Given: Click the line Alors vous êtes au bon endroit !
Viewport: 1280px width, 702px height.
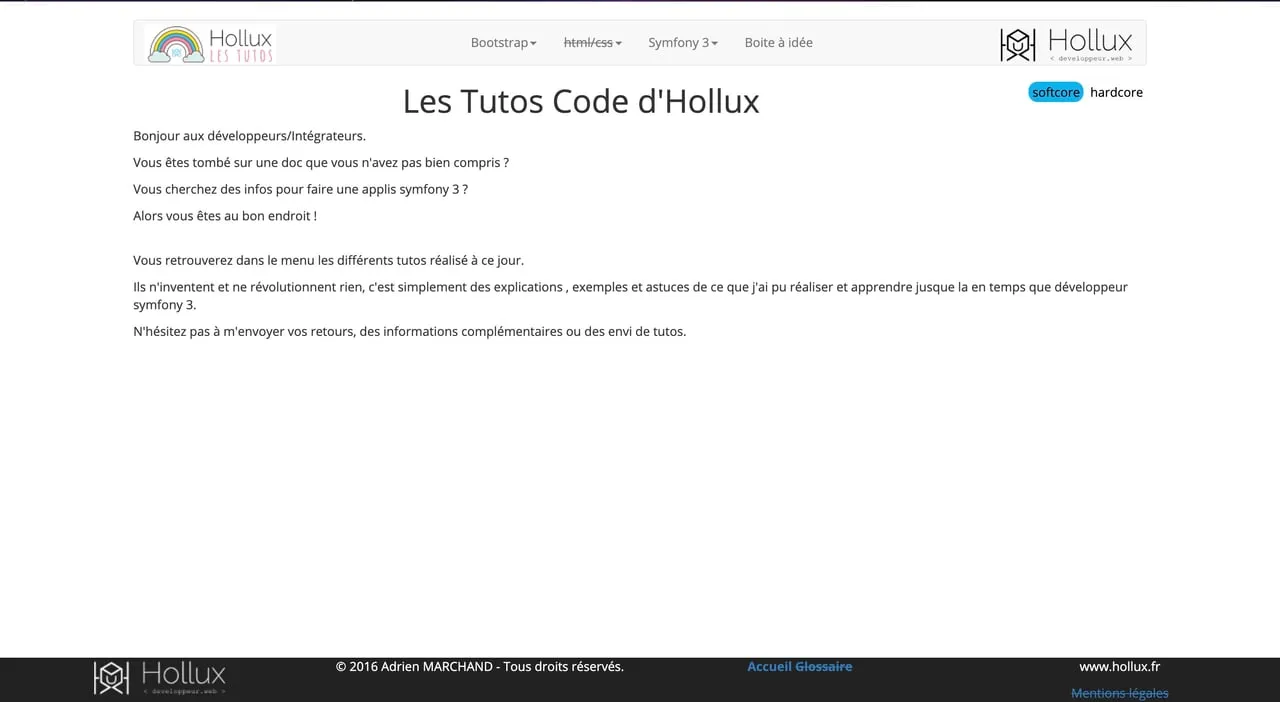Looking at the screenshot, I should 225,216.
